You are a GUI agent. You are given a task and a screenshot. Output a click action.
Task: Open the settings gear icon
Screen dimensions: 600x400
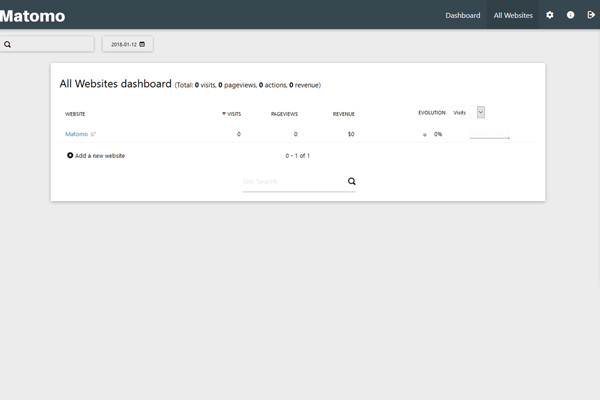(549, 15)
